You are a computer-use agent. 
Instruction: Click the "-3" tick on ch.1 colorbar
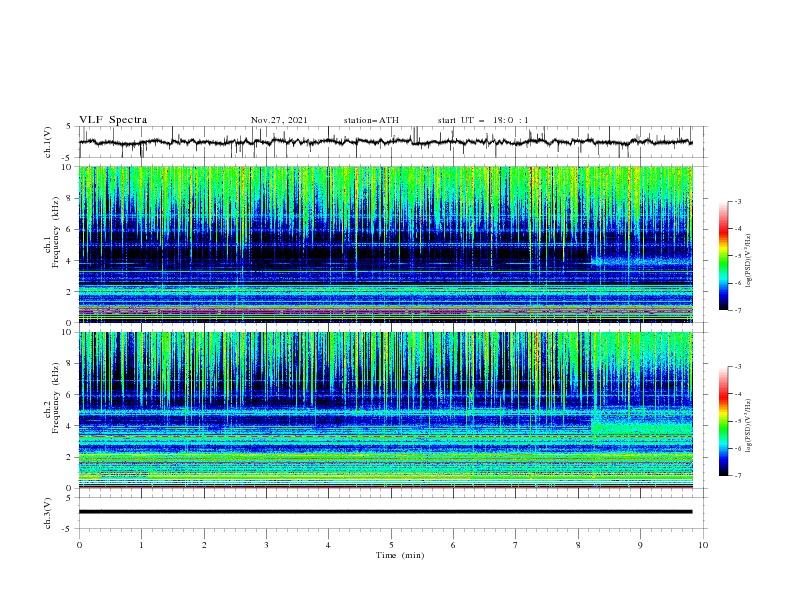tap(738, 201)
